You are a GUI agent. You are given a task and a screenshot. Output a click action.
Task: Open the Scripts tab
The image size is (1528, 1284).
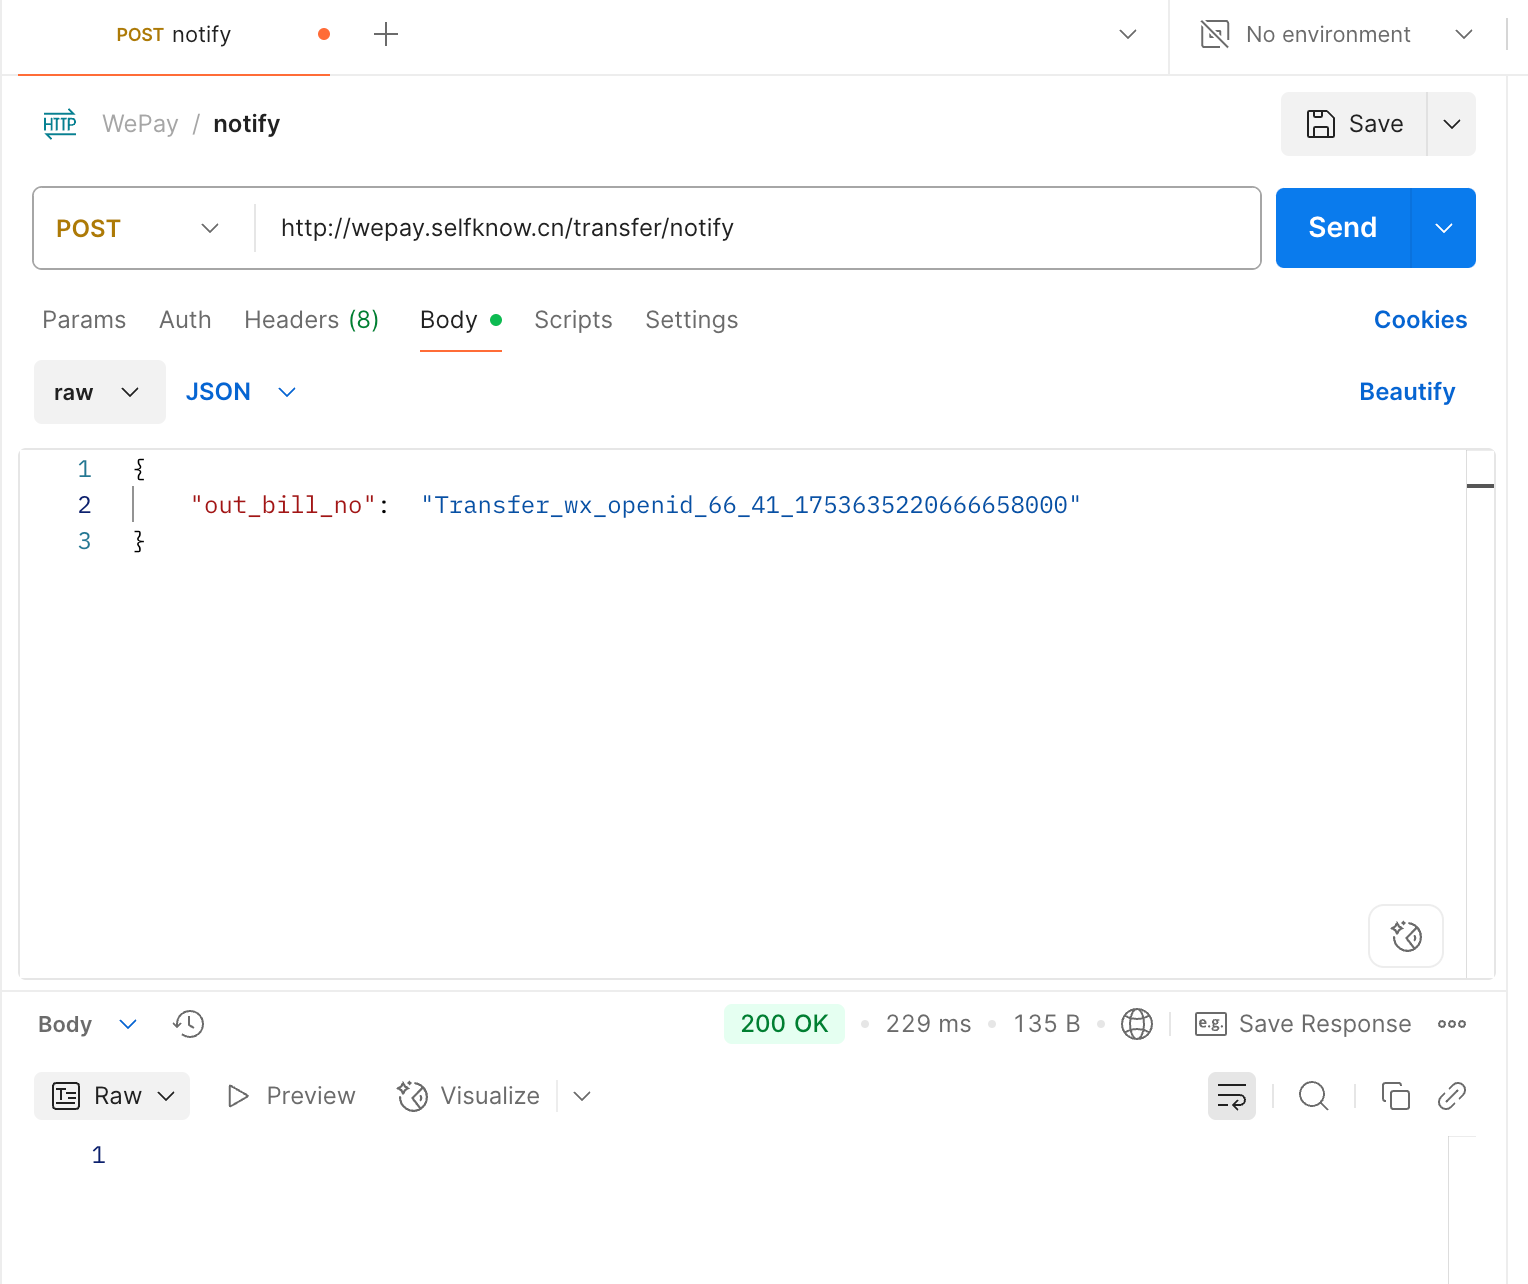573,320
